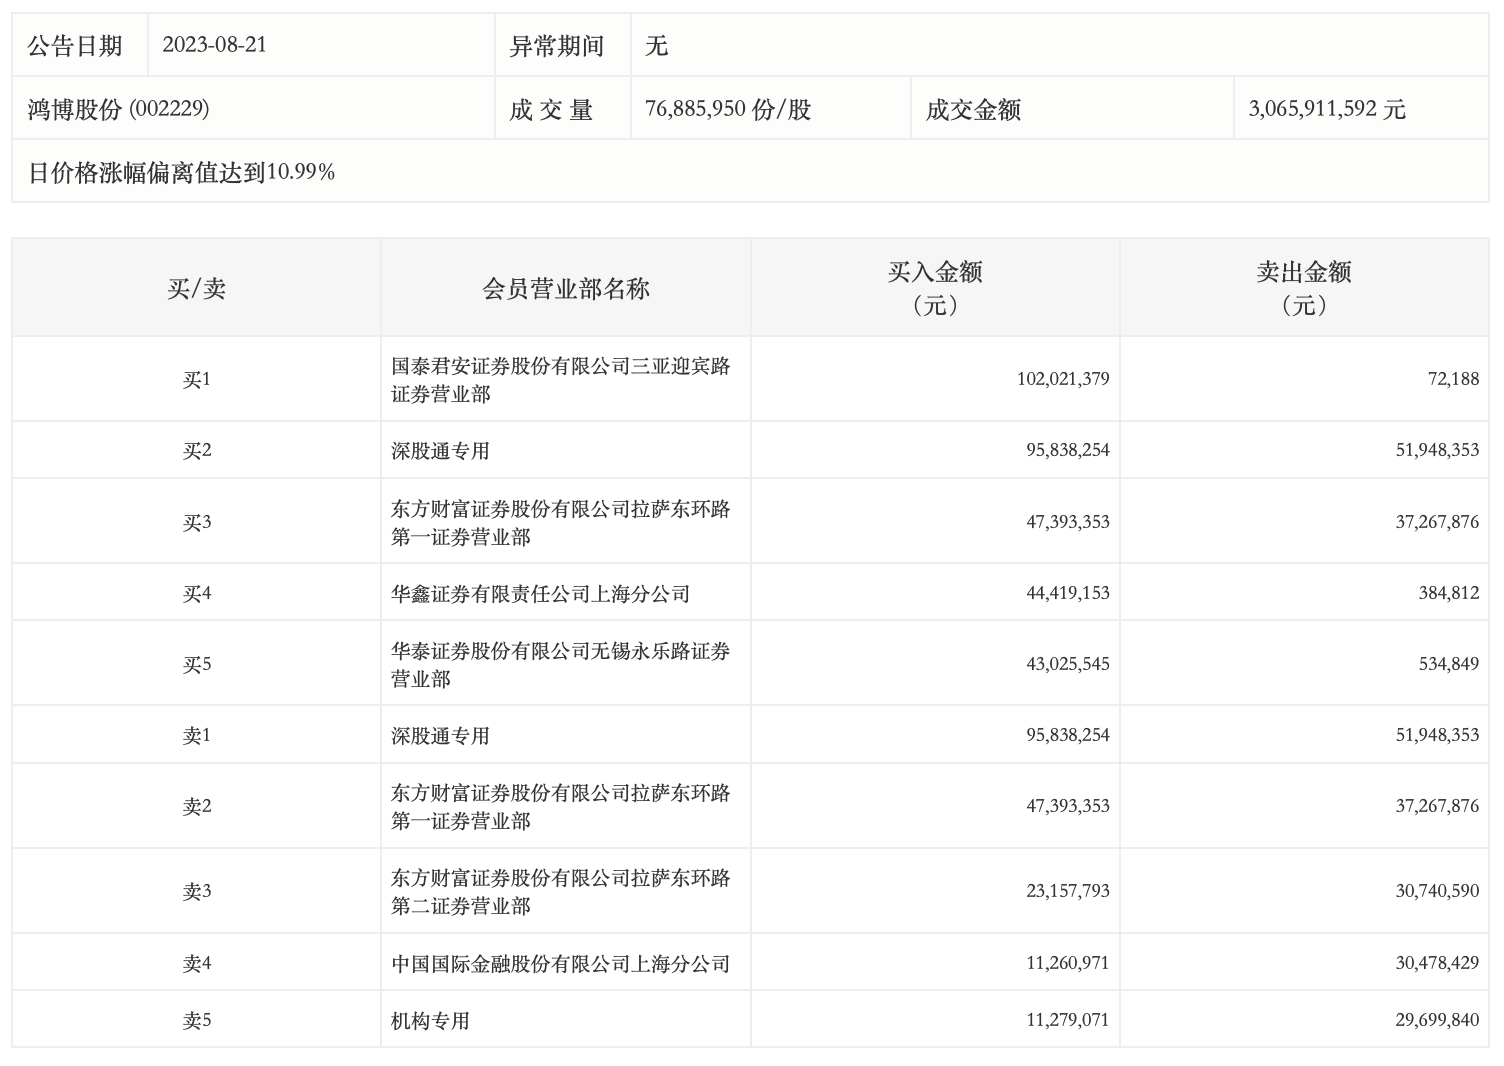Open 国泰君安证券三亚迎宾路证券营业部 entry

(x=560, y=380)
